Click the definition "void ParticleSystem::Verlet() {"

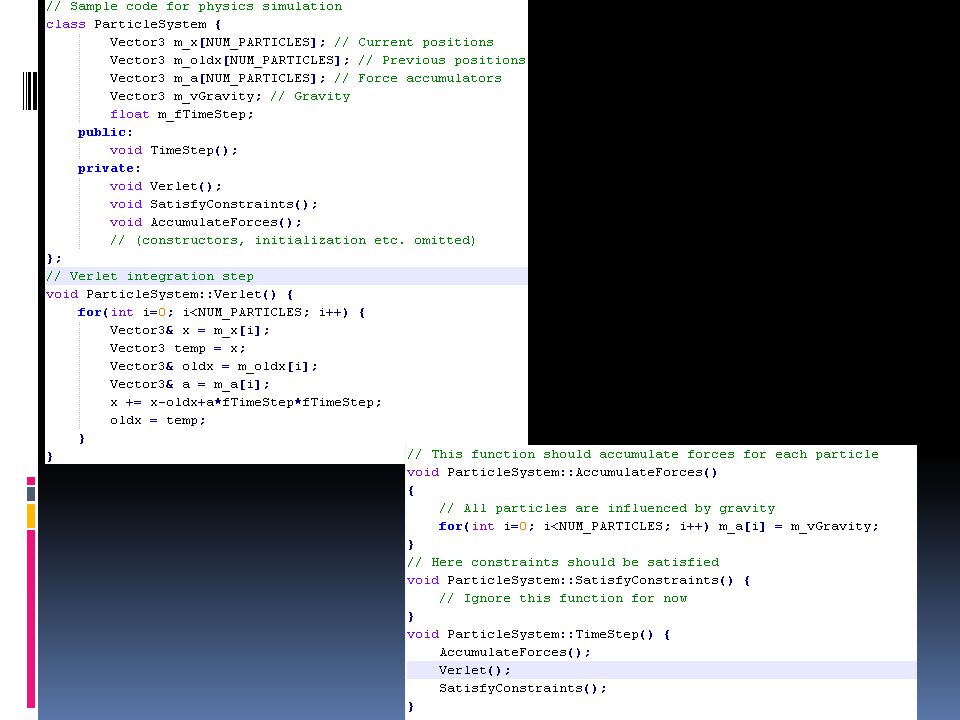click(x=170, y=294)
